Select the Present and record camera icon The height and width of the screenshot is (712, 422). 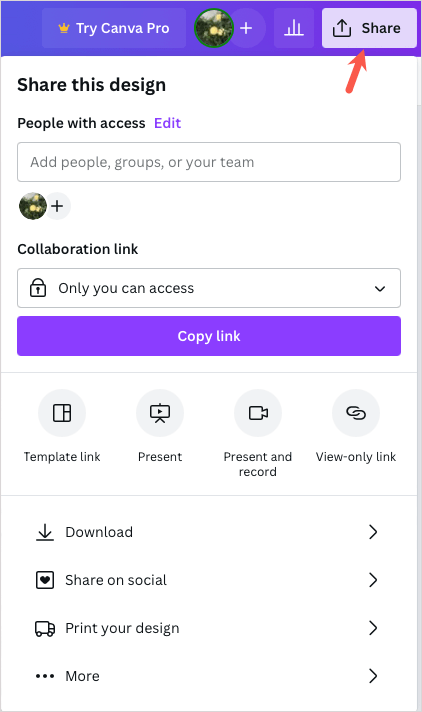pyautogui.click(x=258, y=413)
